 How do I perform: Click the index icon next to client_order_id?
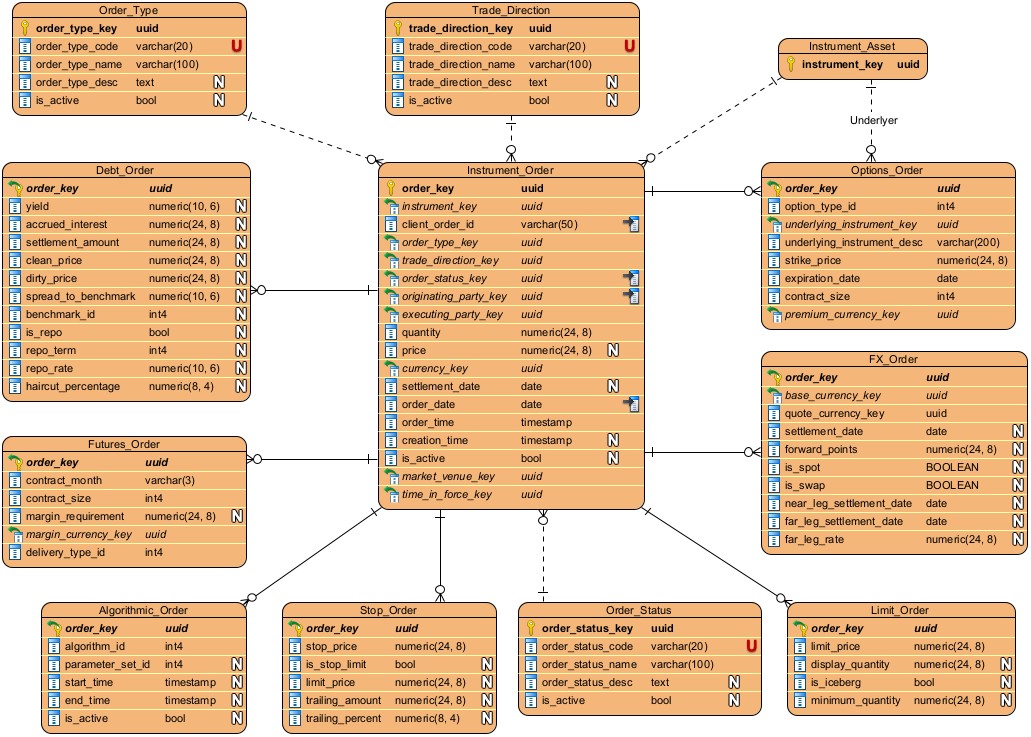pyautogui.click(x=631, y=225)
